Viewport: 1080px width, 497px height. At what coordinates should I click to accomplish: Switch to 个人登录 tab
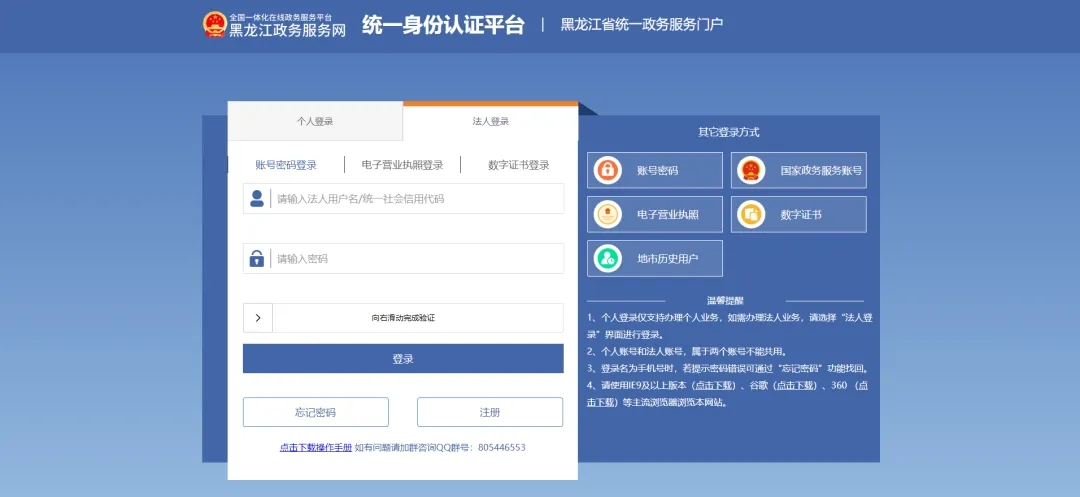coord(315,122)
